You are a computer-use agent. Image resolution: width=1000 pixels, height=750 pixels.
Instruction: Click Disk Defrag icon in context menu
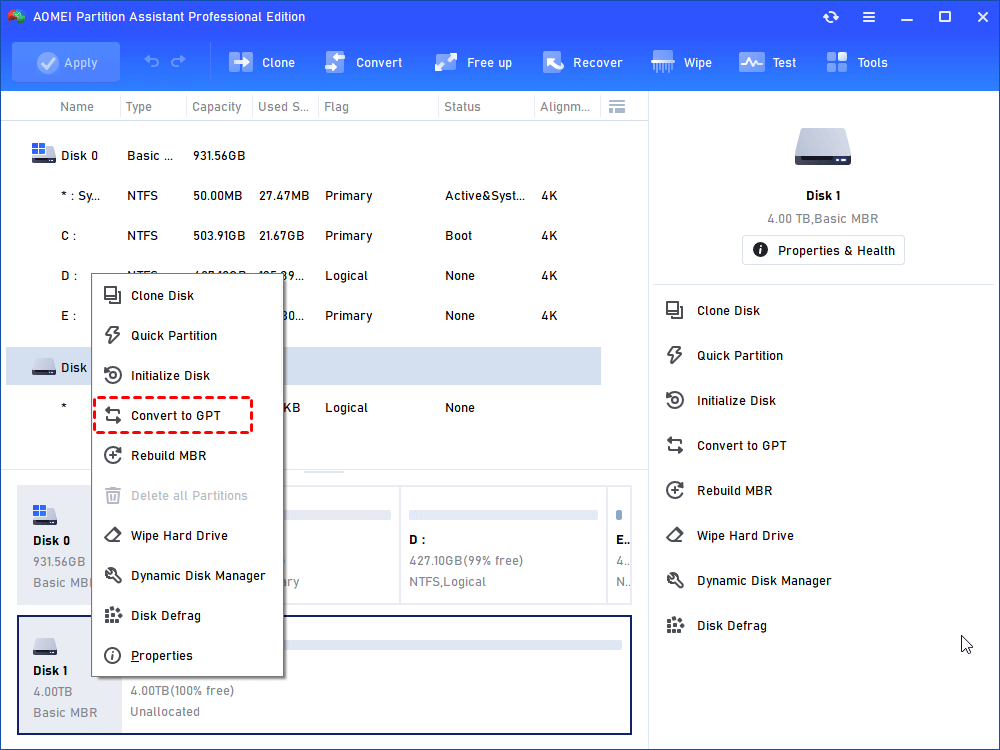(113, 615)
